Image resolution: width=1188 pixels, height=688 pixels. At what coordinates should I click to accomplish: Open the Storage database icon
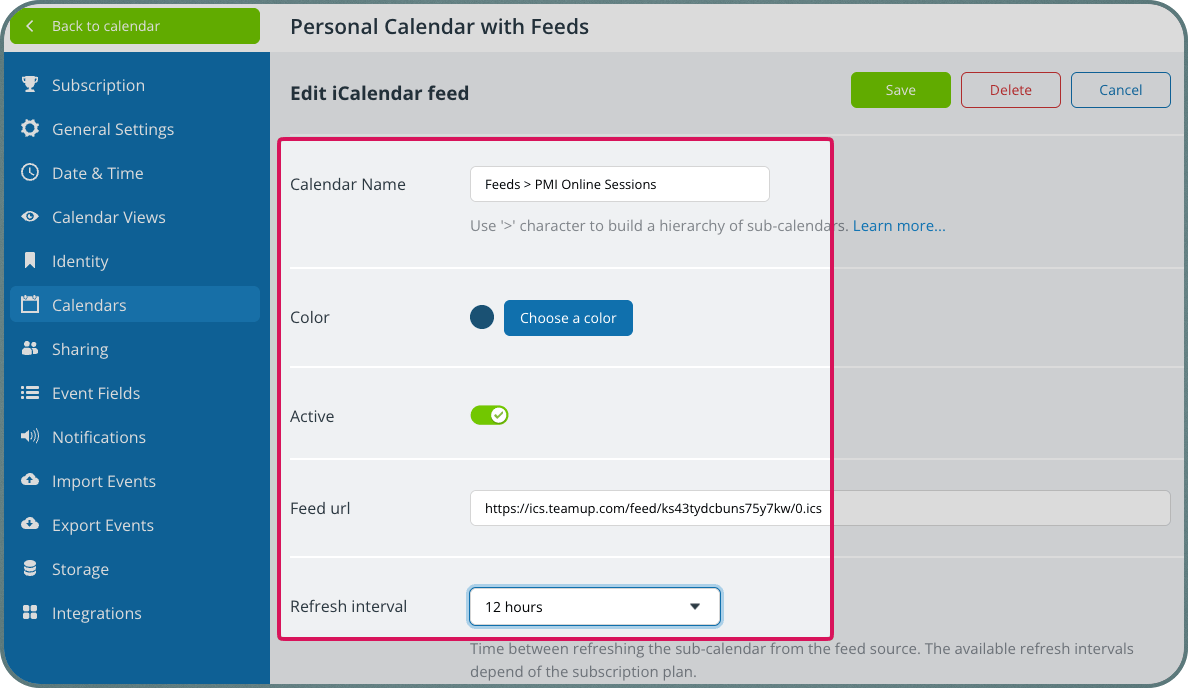[x=30, y=568]
